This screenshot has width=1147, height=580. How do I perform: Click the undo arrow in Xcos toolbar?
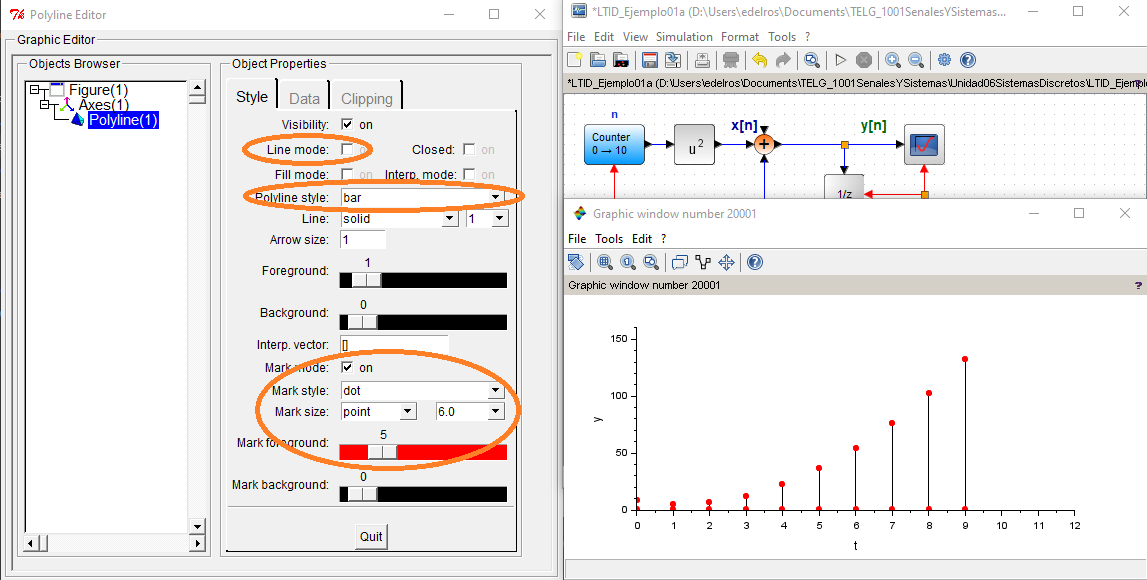759,60
